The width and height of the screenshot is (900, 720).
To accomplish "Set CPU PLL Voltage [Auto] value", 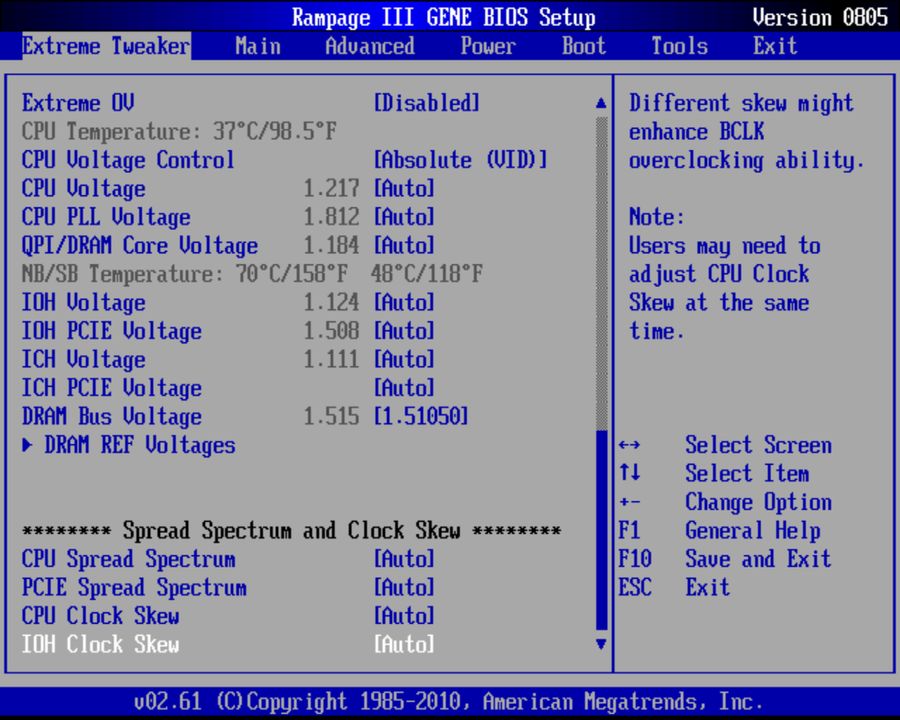I will 404,217.
